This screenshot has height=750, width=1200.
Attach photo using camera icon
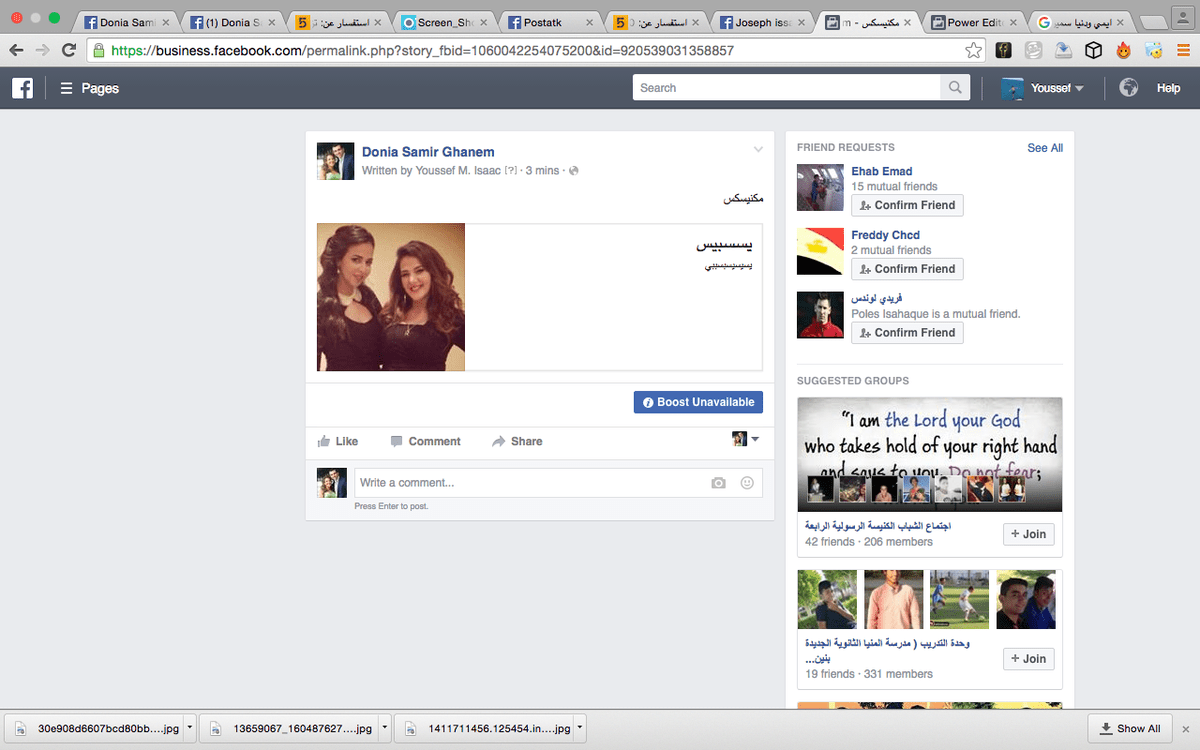click(x=718, y=483)
